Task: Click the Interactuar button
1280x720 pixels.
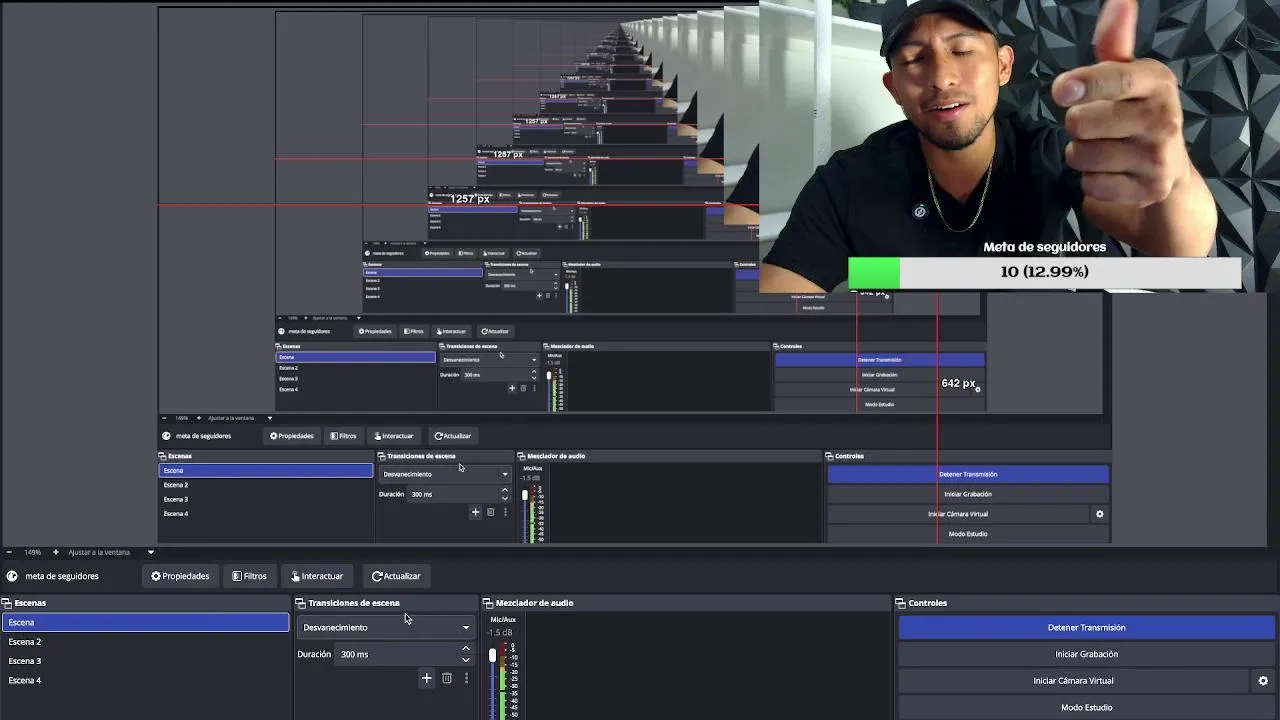Action: pyautogui.click(x=316, y=576)
